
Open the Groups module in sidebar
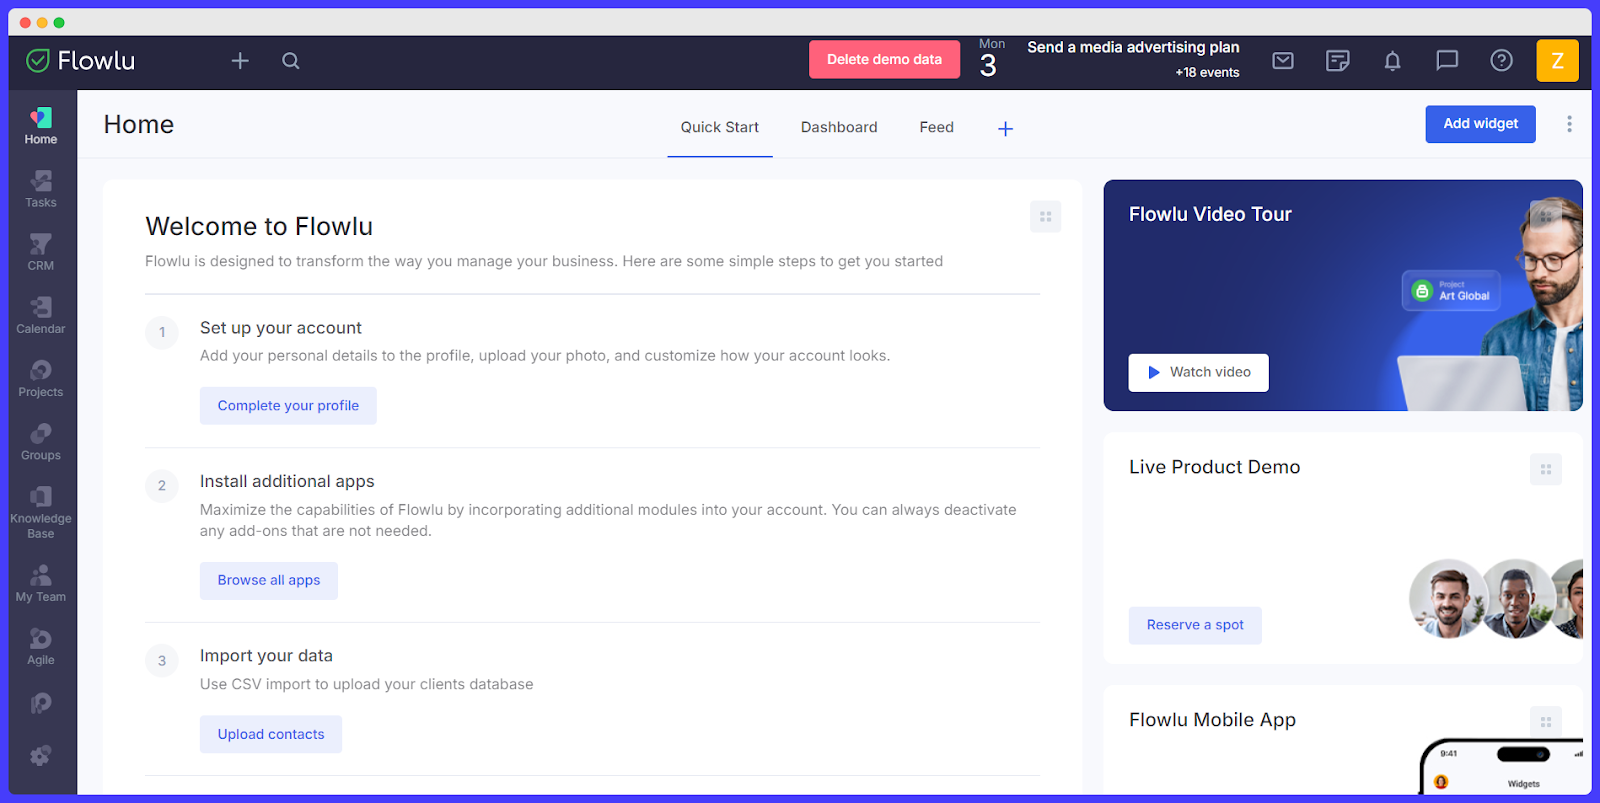click(x=41, y=442)
